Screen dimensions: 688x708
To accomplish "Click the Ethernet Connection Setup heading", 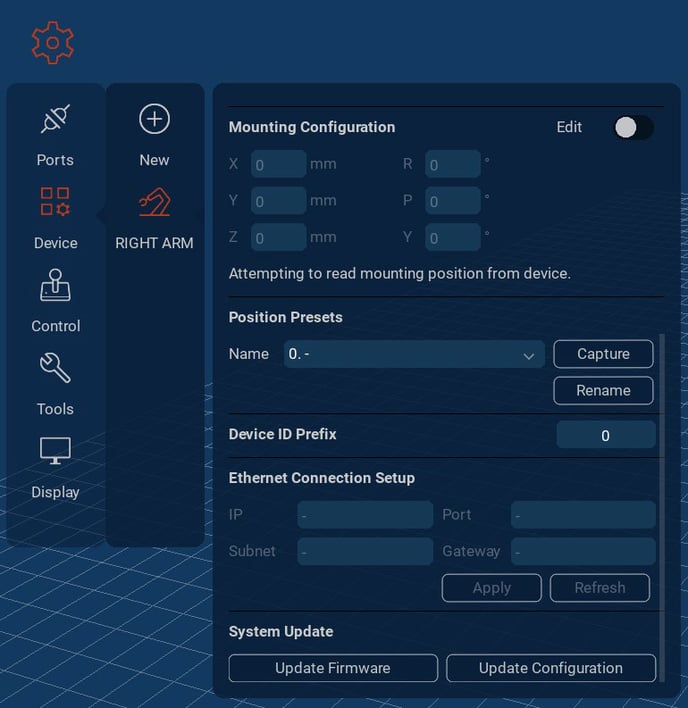I will 321,478.
